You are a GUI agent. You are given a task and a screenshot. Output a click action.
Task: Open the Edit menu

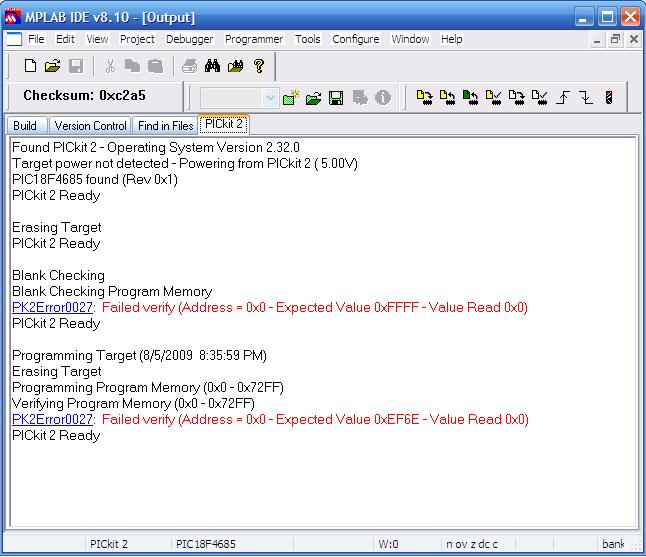[x=65, y=39]
